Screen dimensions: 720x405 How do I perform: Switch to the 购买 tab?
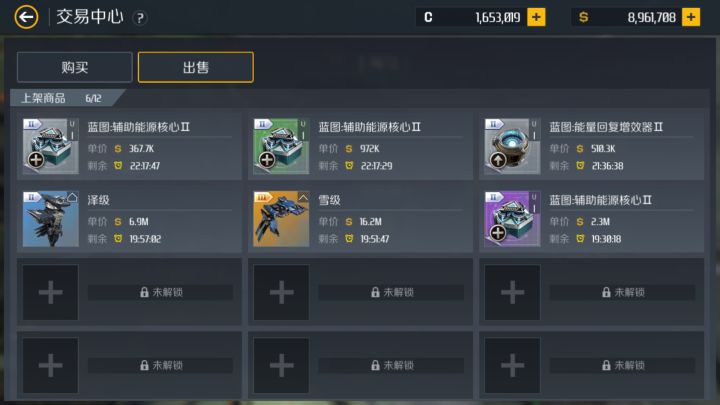pyautogui.click(x=74, y=68)
